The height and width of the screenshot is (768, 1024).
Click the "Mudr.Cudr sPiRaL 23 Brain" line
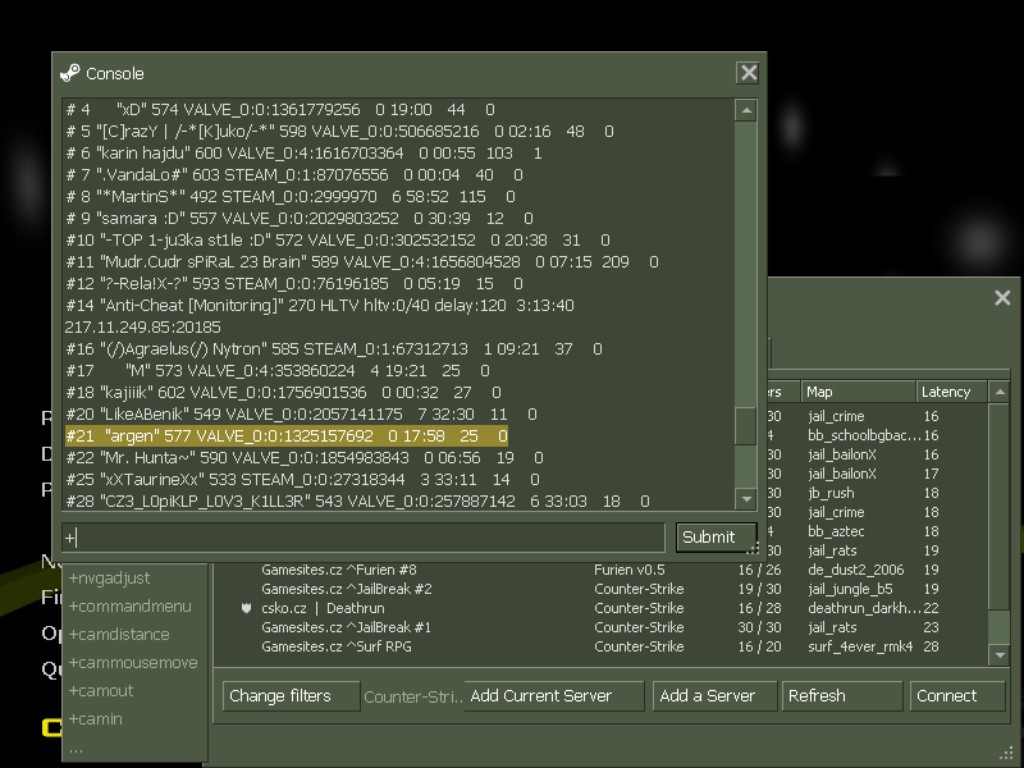pyautogui.click(x=362, y=262)
